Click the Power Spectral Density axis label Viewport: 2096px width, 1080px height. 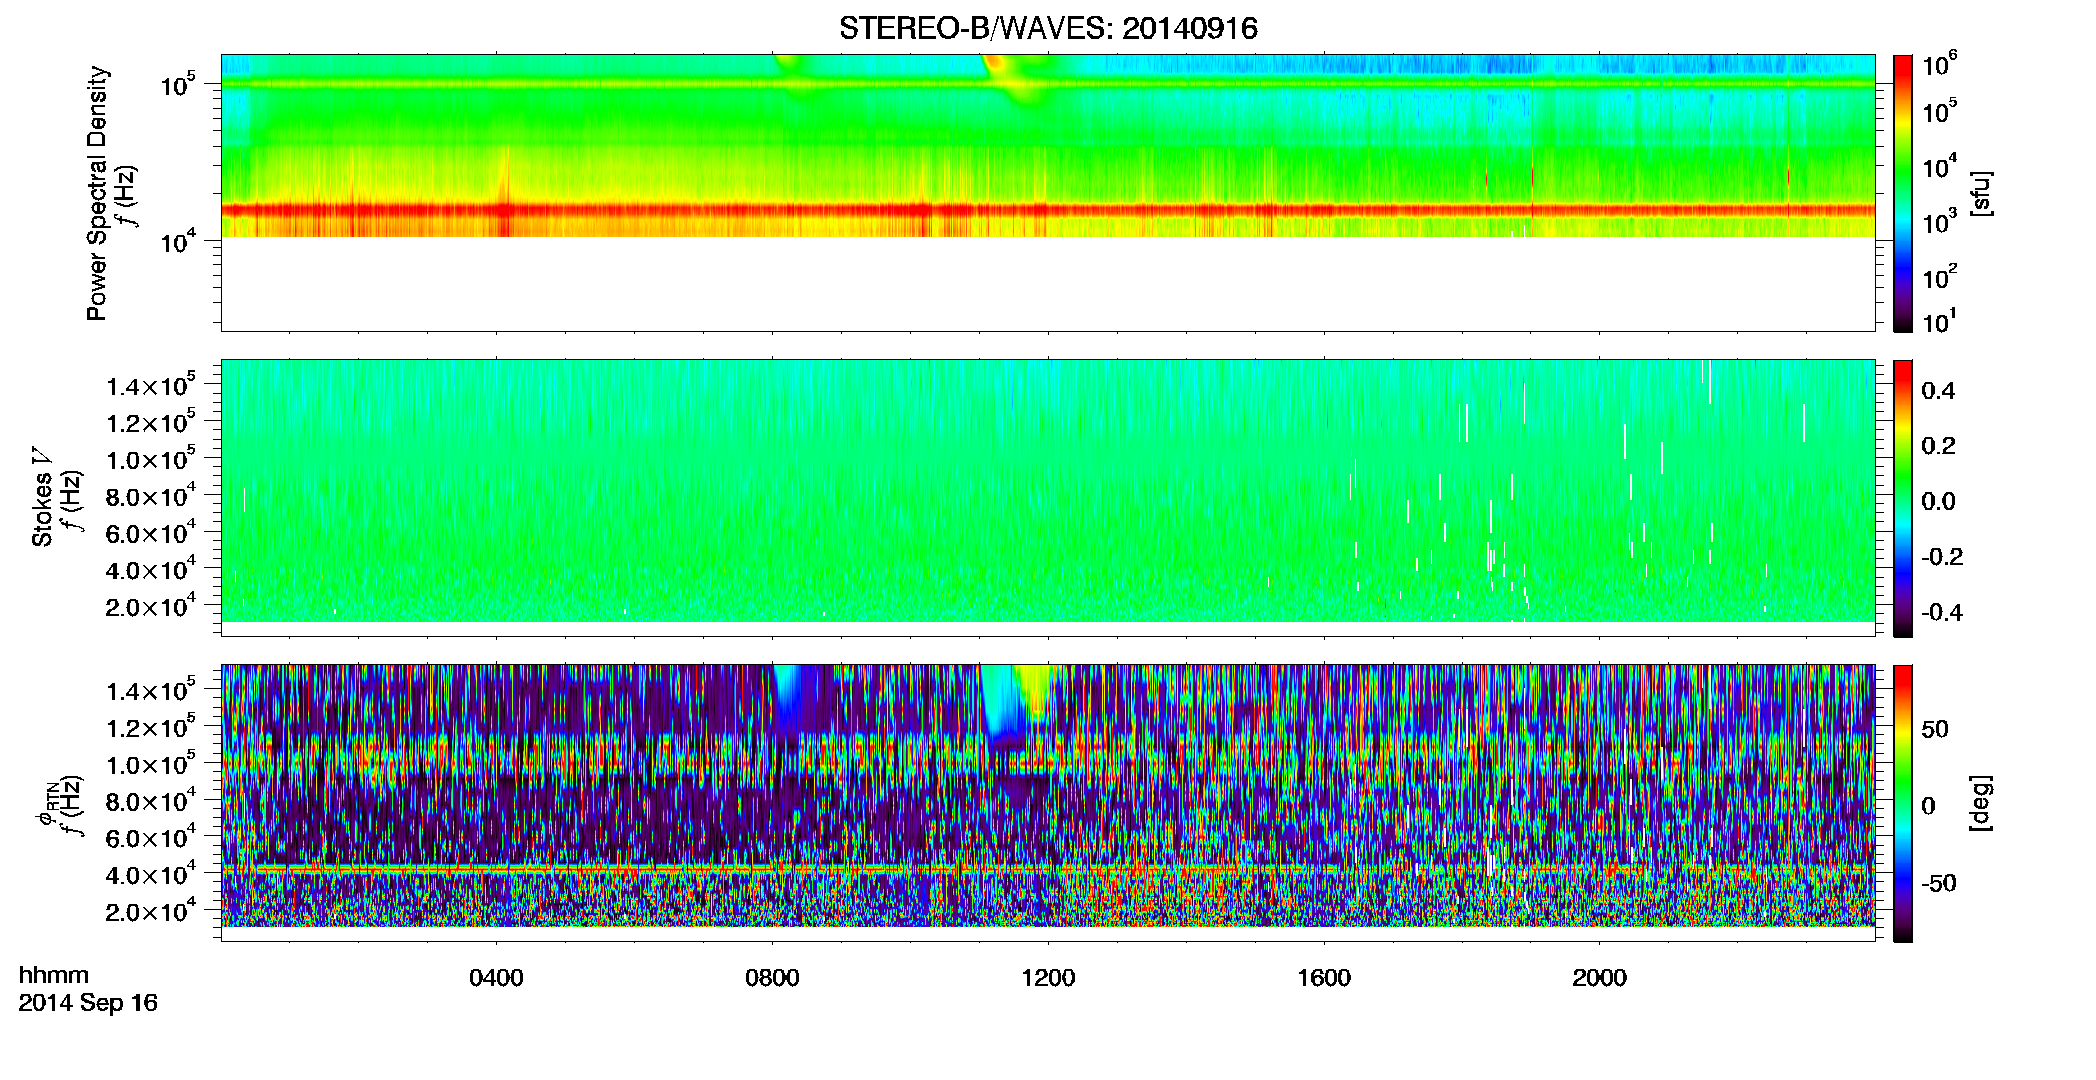pyautogui.click(x=96, y=193)
